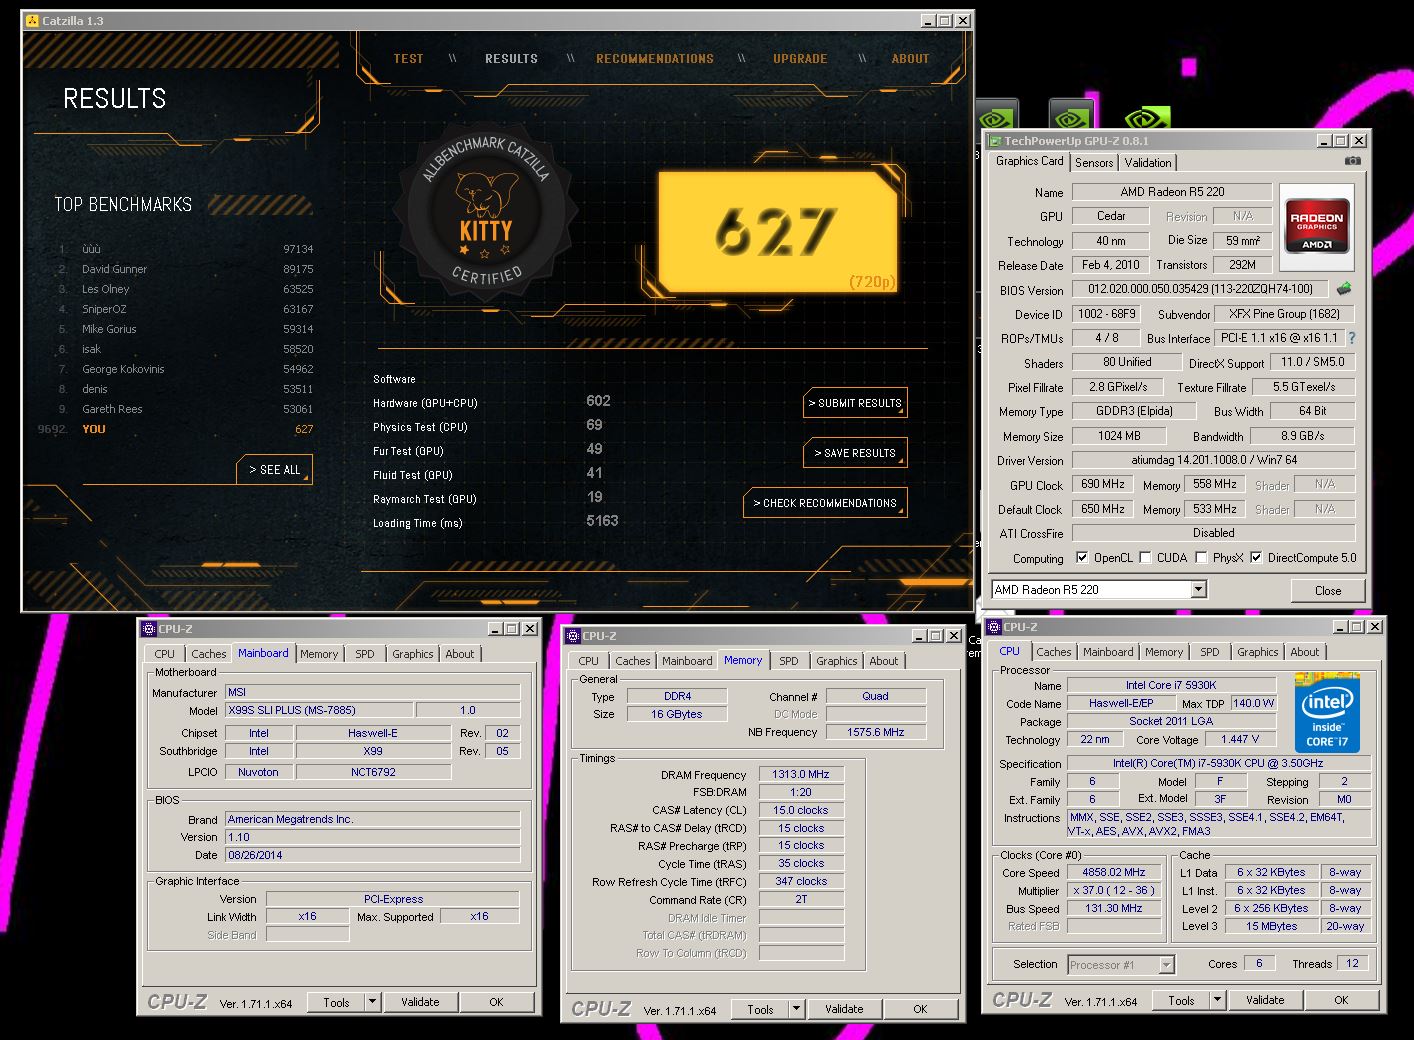Image resolution: width=1414 pixels, height=1040 pixels.
Task: Click the title icon of the CPU-tab CPU-Z window
Action: [994, 627]
